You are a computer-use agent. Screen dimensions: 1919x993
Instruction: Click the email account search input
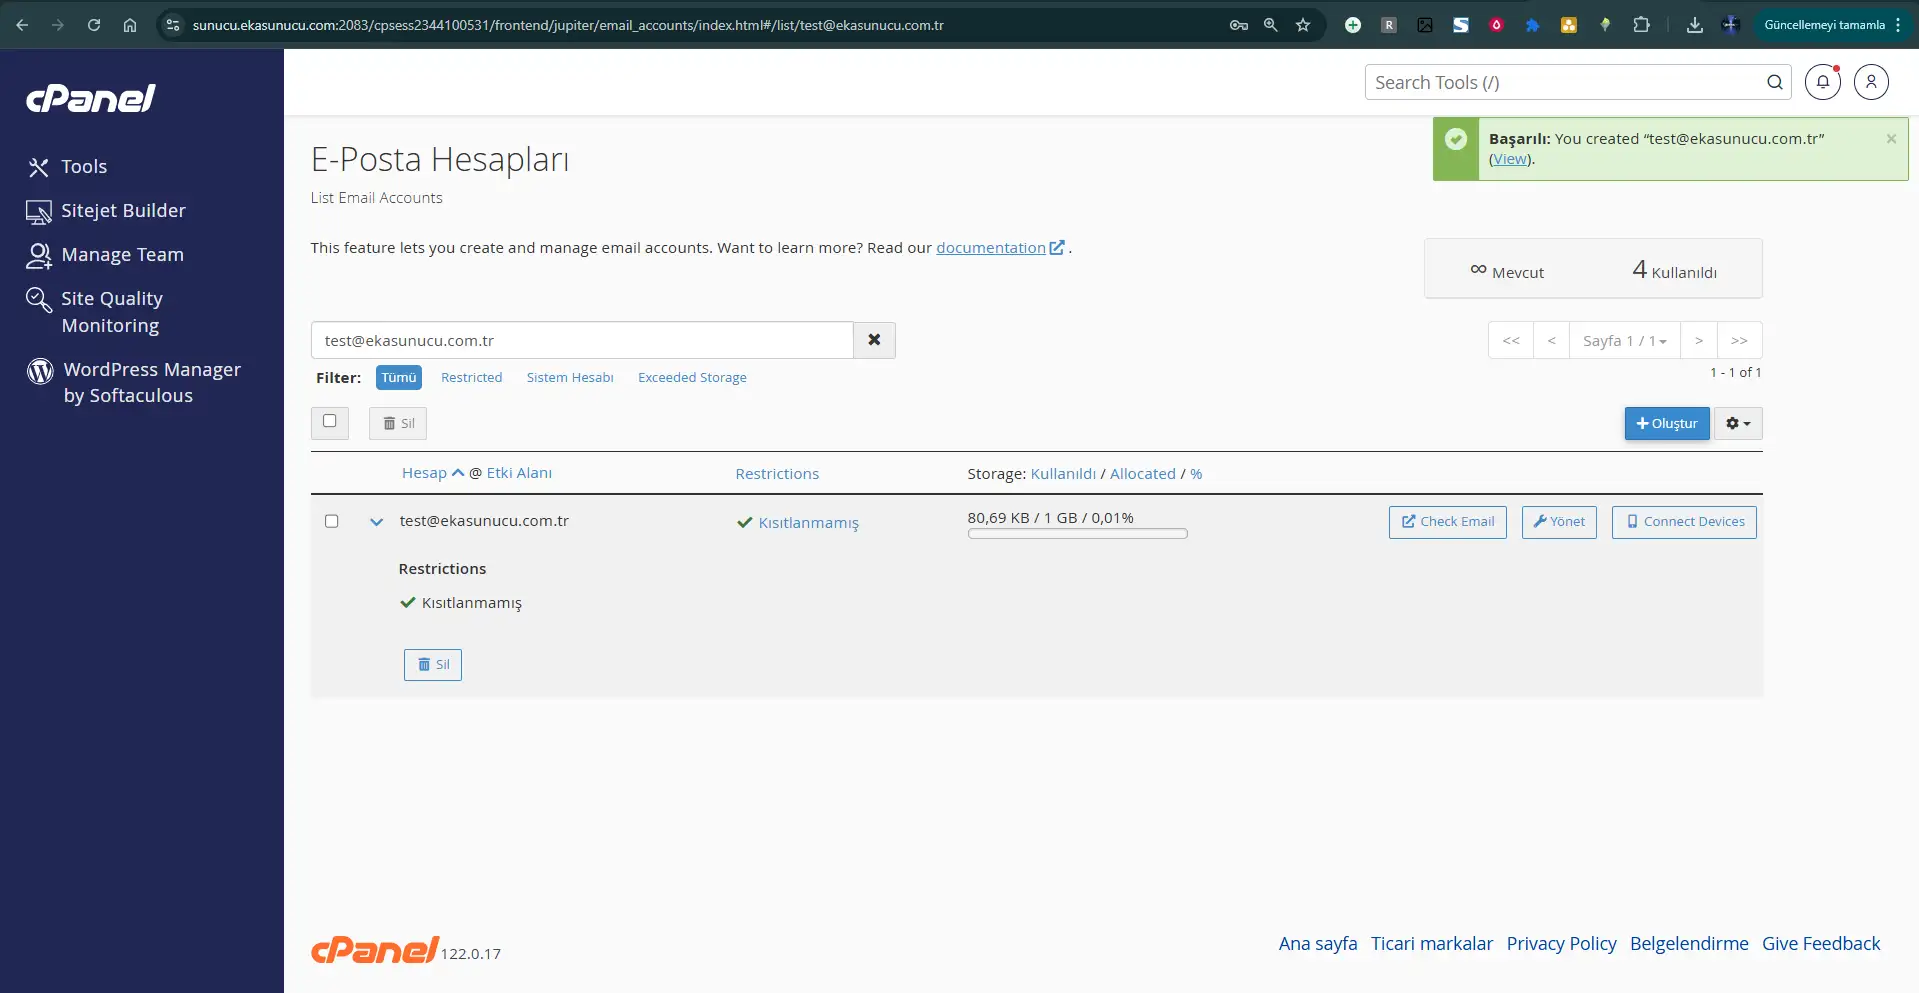582,340
